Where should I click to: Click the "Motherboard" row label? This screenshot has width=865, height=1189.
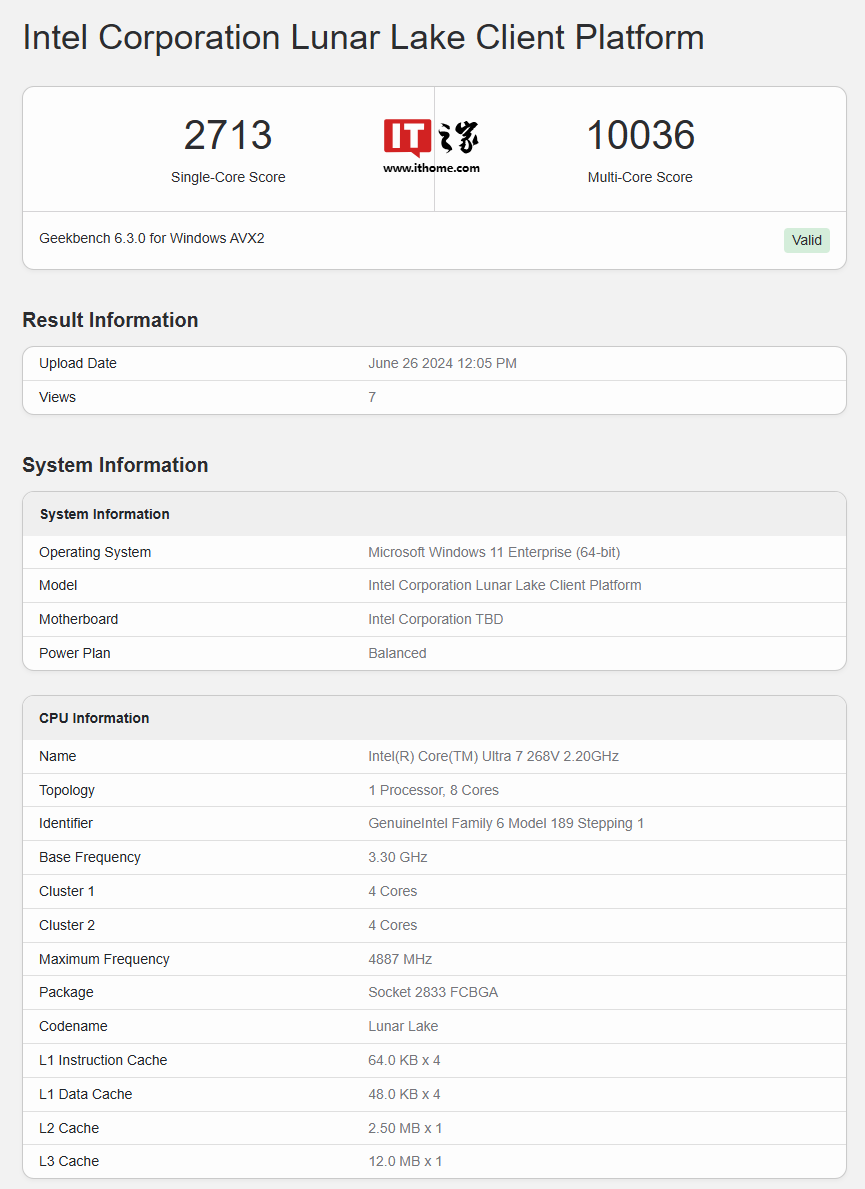click(79, 620)
